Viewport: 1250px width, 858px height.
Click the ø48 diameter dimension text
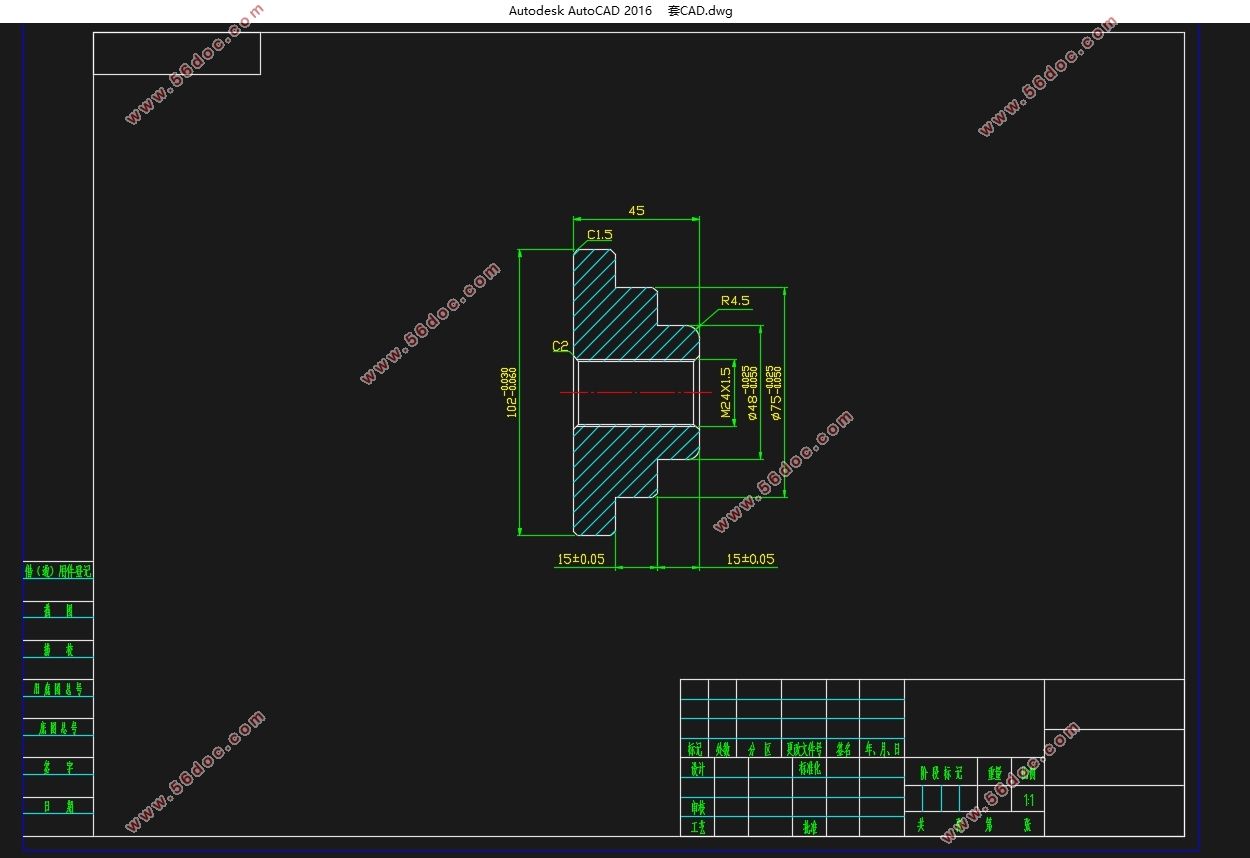pos(751,392)
